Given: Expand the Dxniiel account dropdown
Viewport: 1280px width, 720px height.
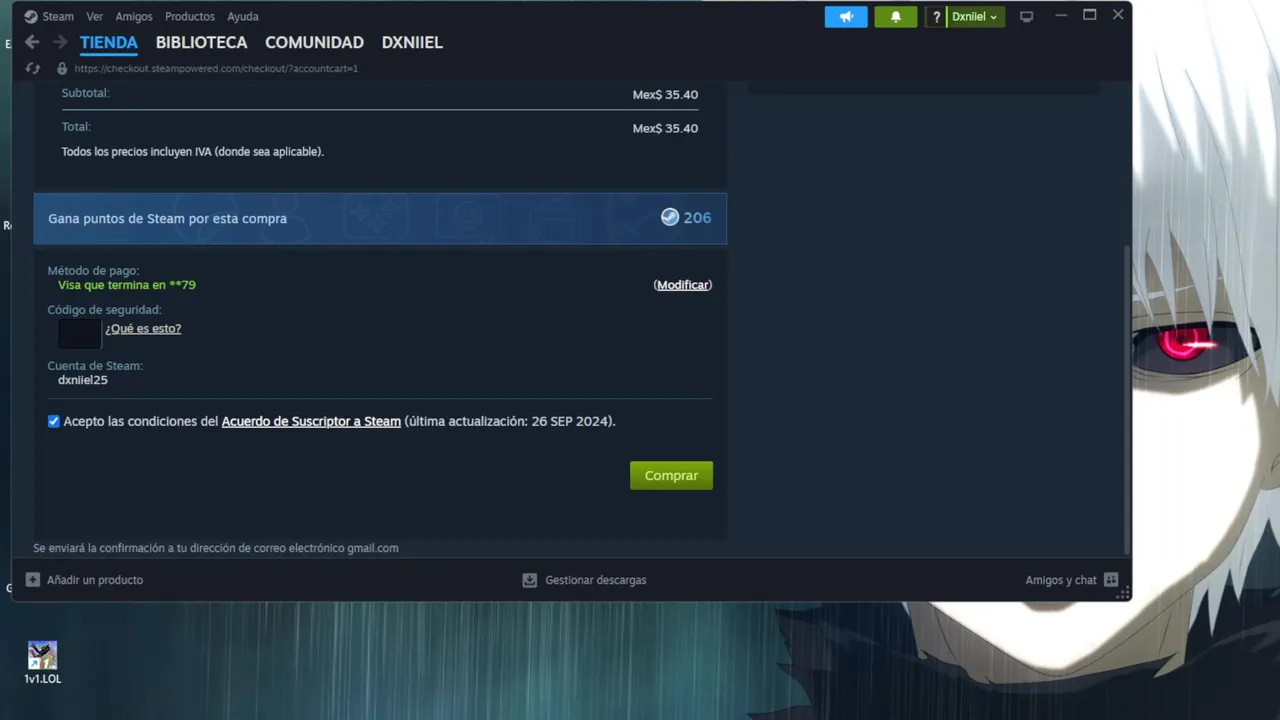Looking at the screenshot, I should click(975, 17).
